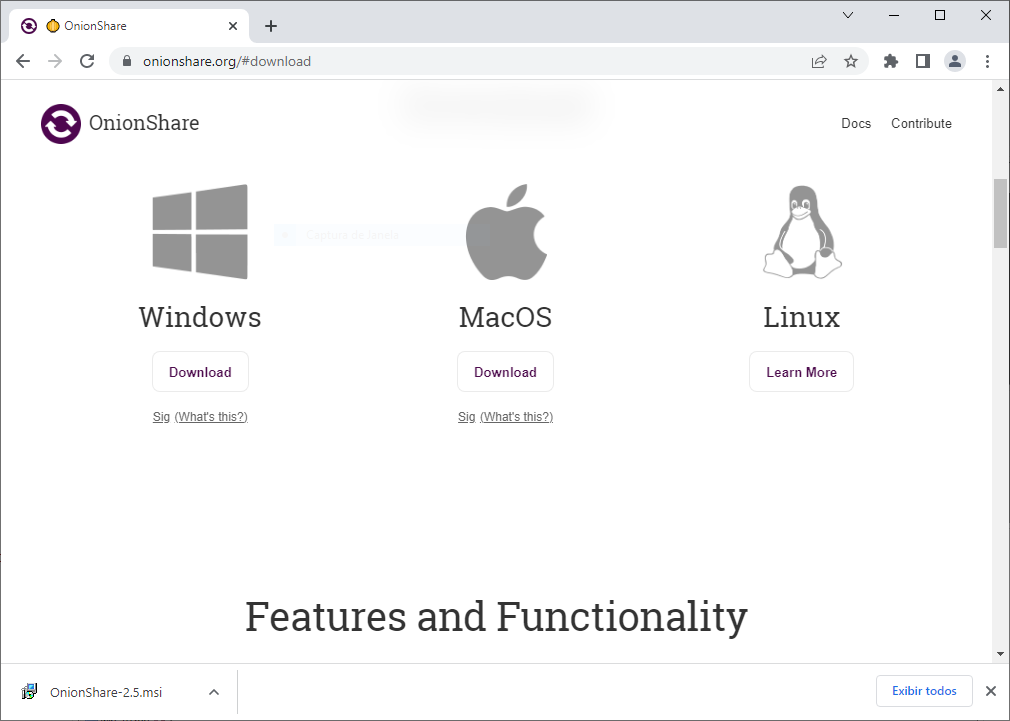The width and height of the screenshot is (1010, 721).
Task: Close the downloads bar
Action: pos(991,691)
